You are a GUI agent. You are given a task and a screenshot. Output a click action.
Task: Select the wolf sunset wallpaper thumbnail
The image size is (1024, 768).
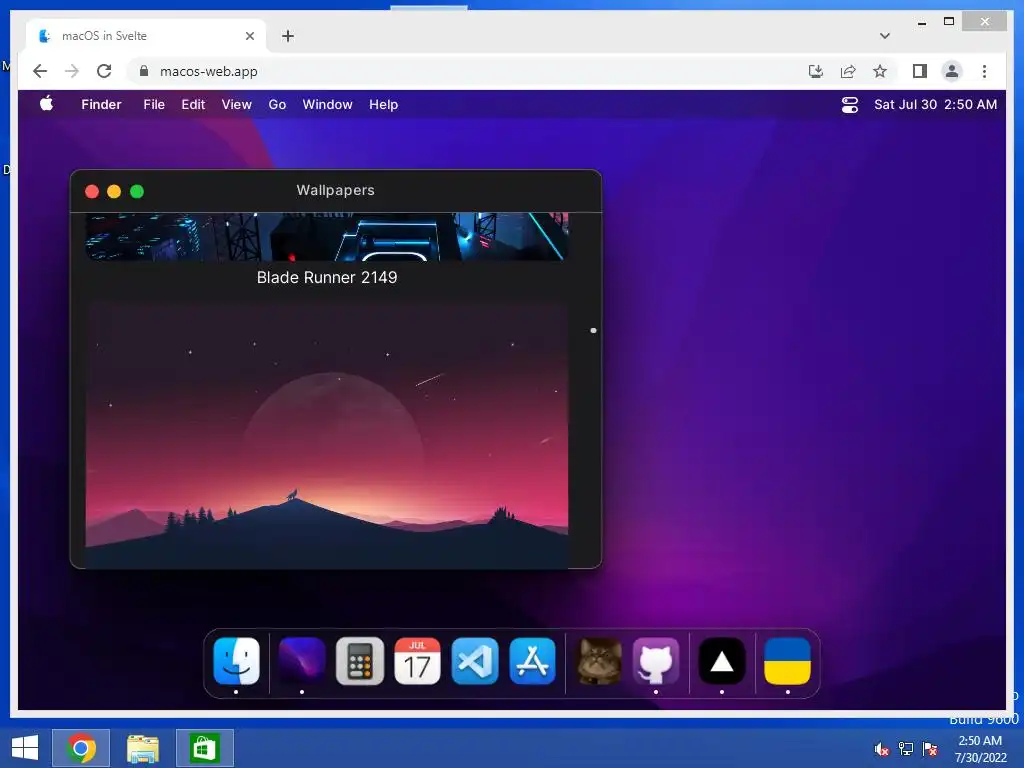point(327,434)
